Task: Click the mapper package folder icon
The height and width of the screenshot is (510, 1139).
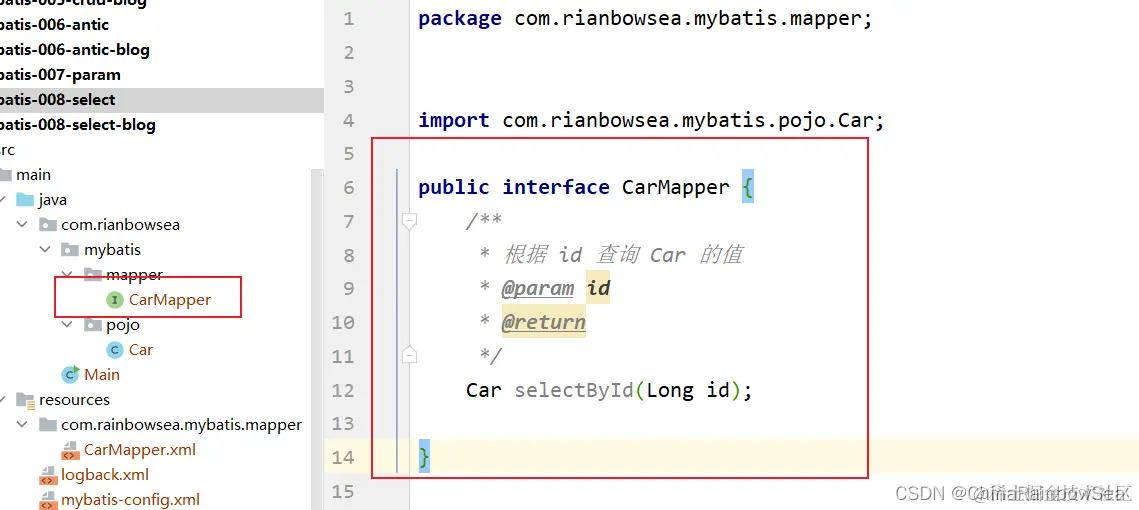Action: (x=93, y=275)
